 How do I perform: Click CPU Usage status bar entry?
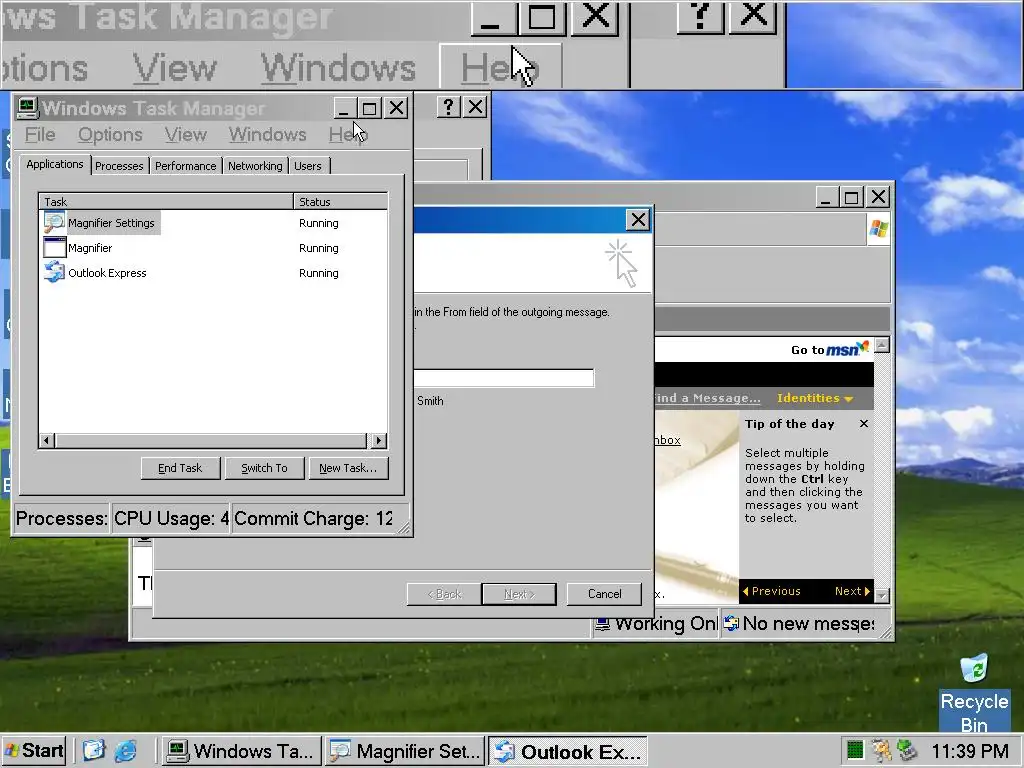(170, 519)
